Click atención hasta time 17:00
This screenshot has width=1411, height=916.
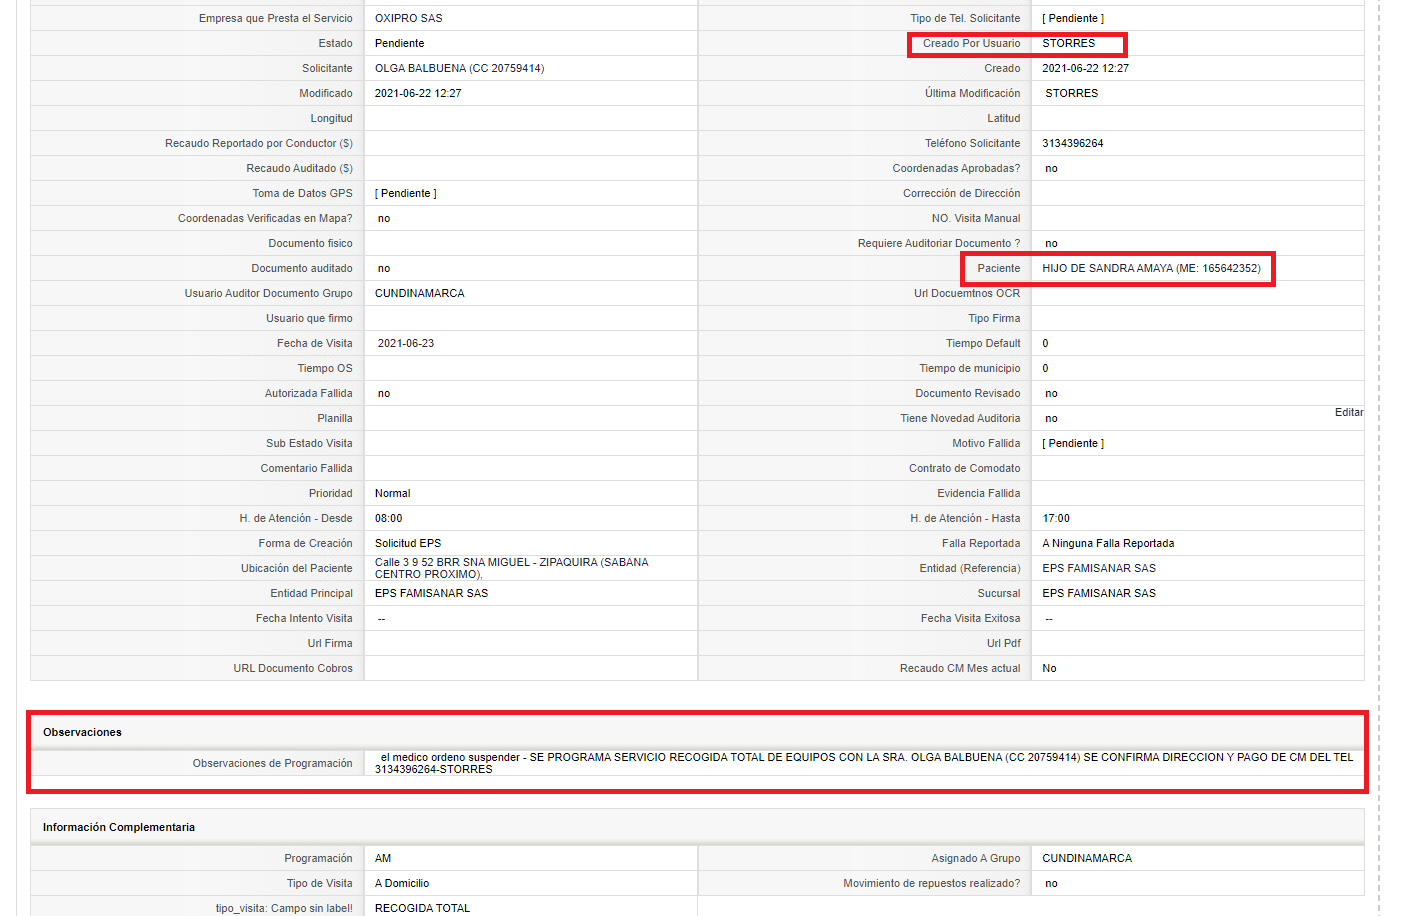pyautogui.click(x=1056, y=518)
